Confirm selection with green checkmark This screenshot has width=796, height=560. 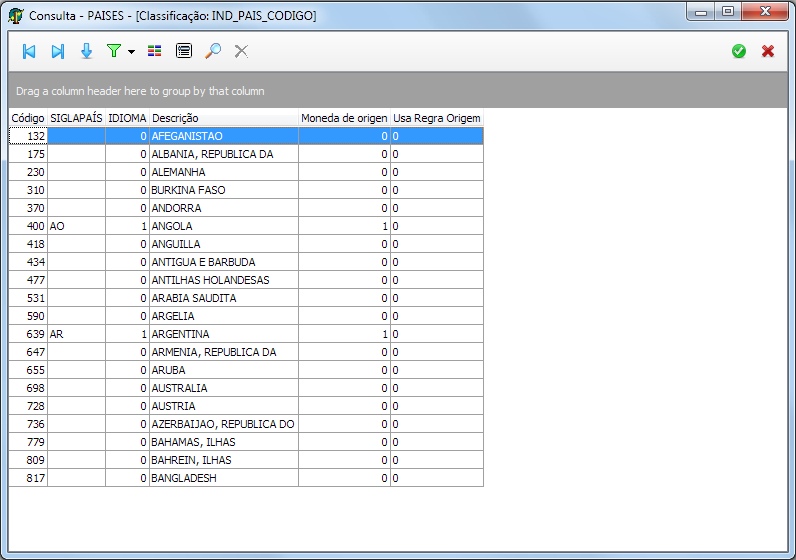(x=739, y=51)
